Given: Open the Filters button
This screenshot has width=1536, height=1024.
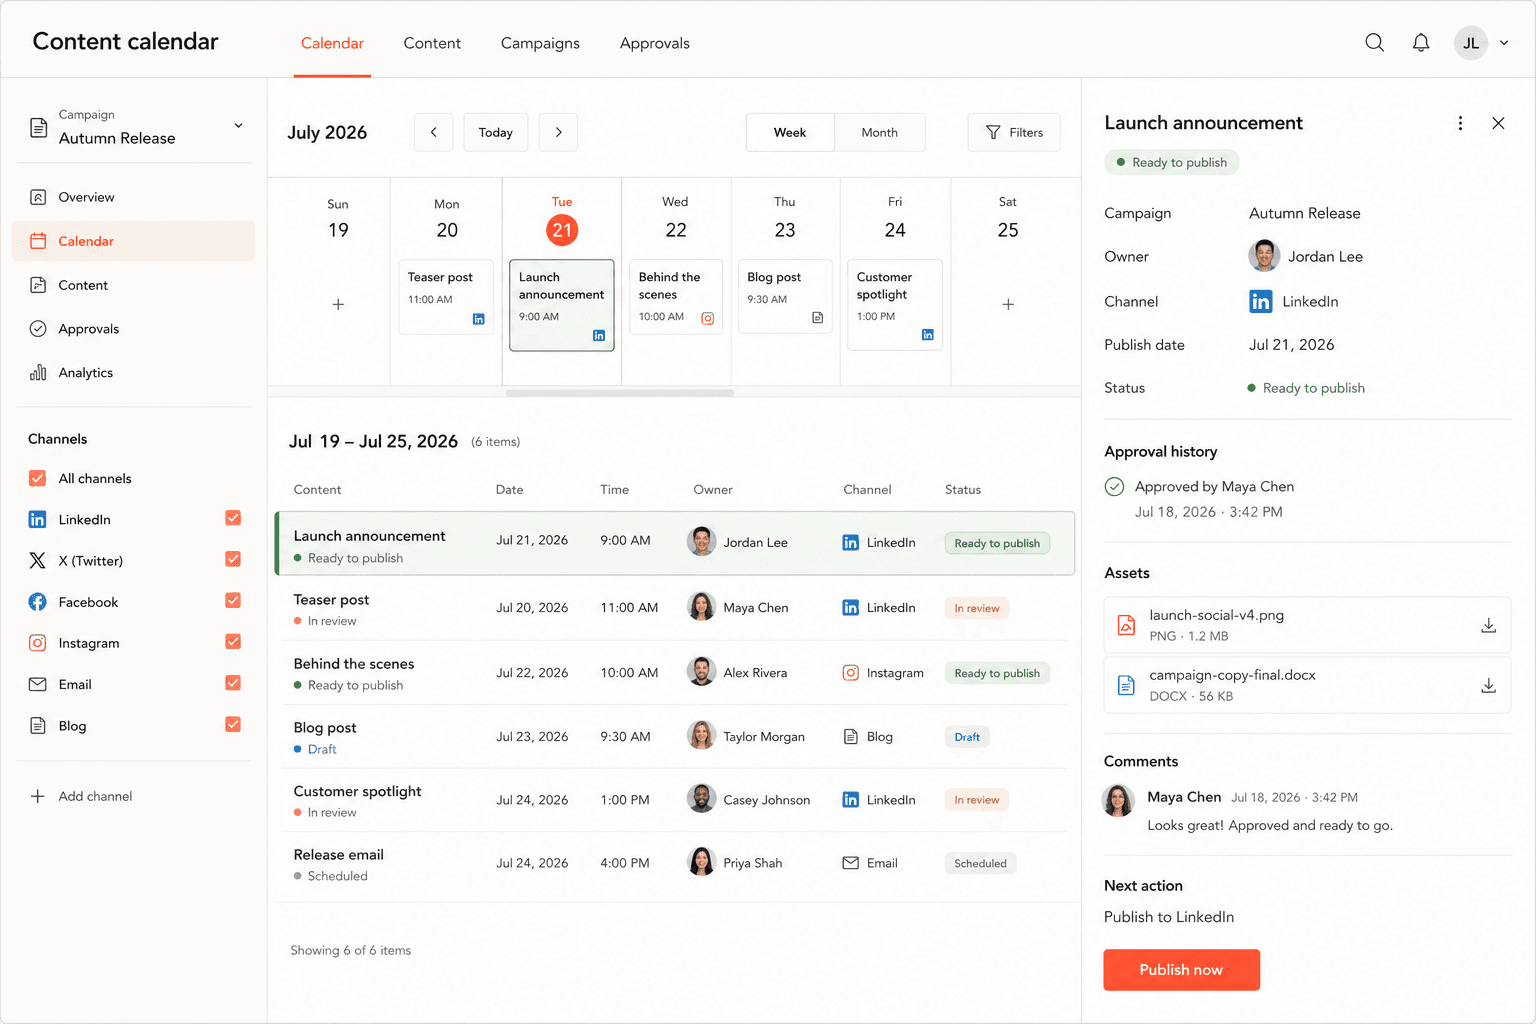Looking at the screenshot, I should 1014,132.
